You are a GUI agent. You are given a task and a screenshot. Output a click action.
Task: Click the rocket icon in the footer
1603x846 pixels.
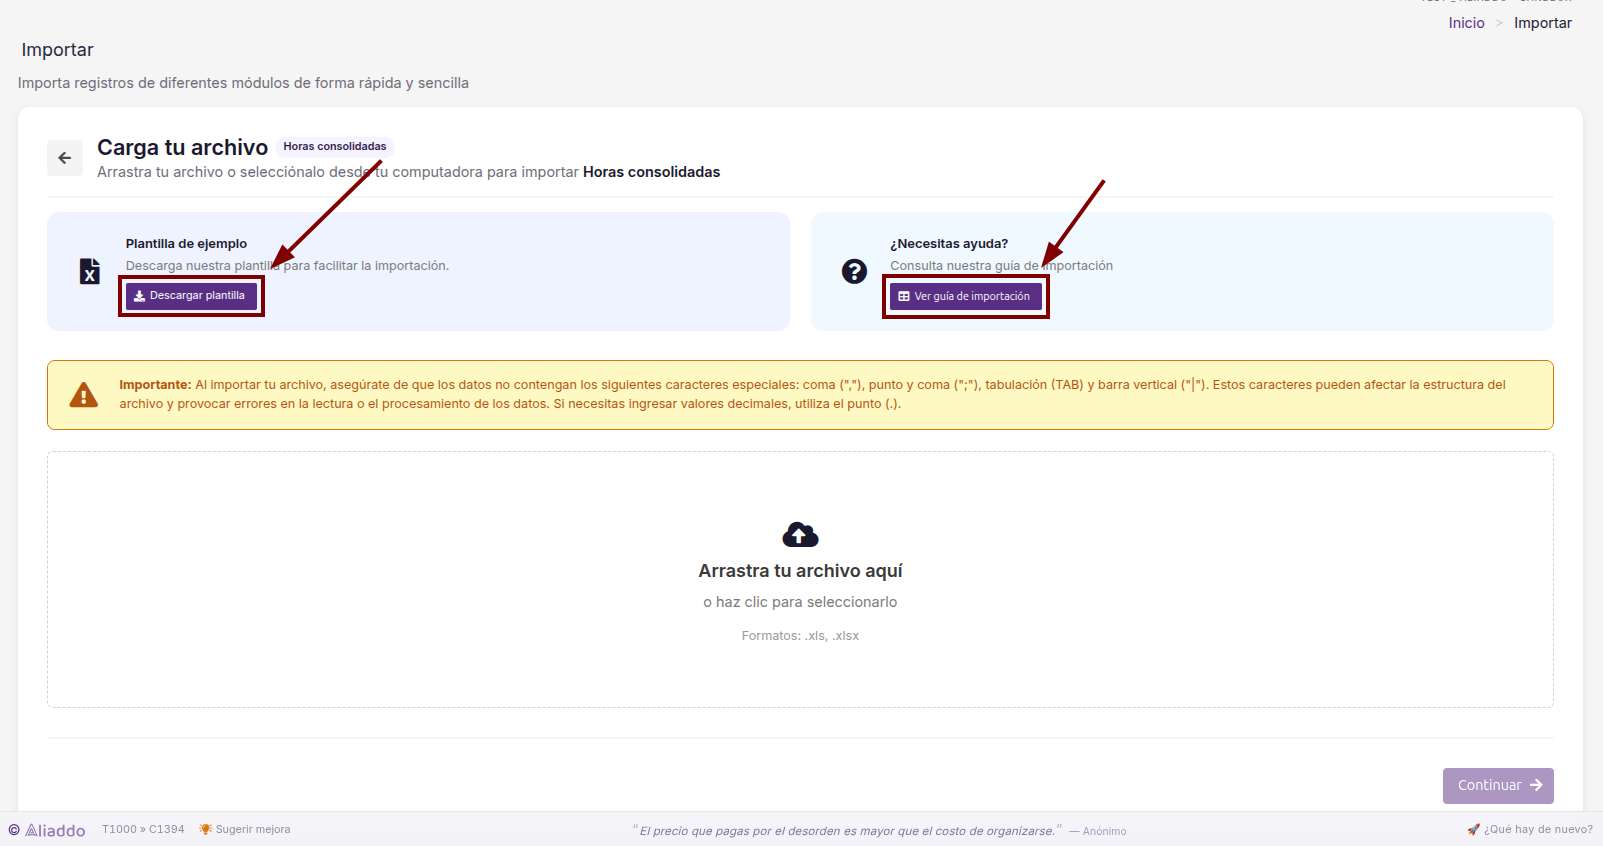(x=1473, y=829)
